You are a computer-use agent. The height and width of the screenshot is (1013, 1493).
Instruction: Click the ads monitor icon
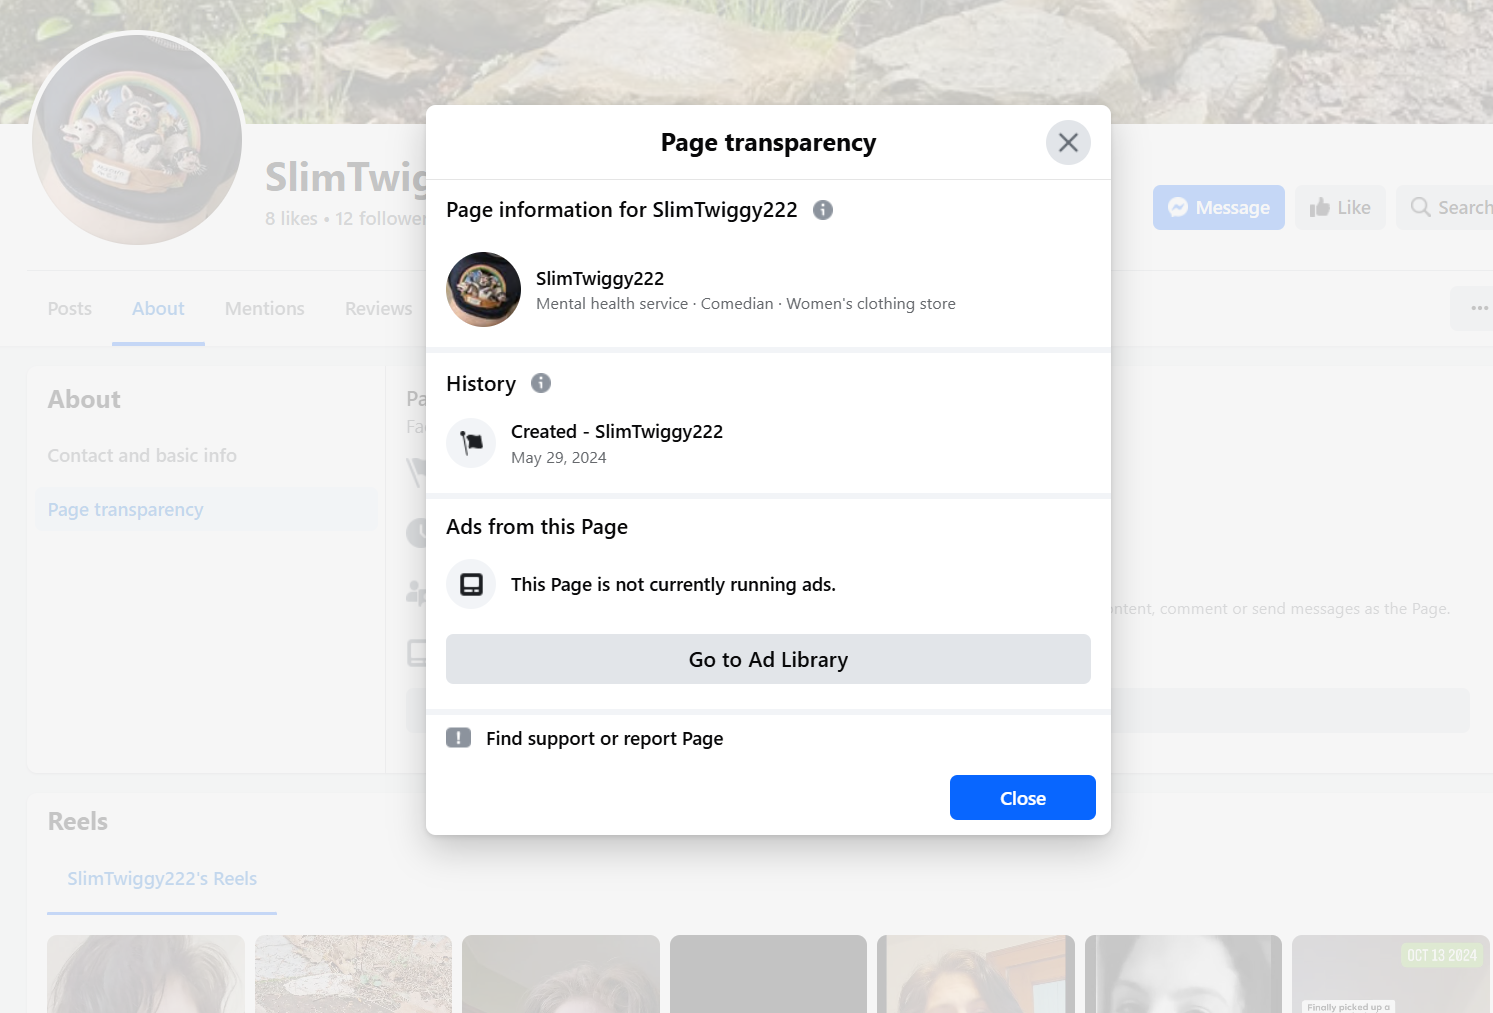471,584
